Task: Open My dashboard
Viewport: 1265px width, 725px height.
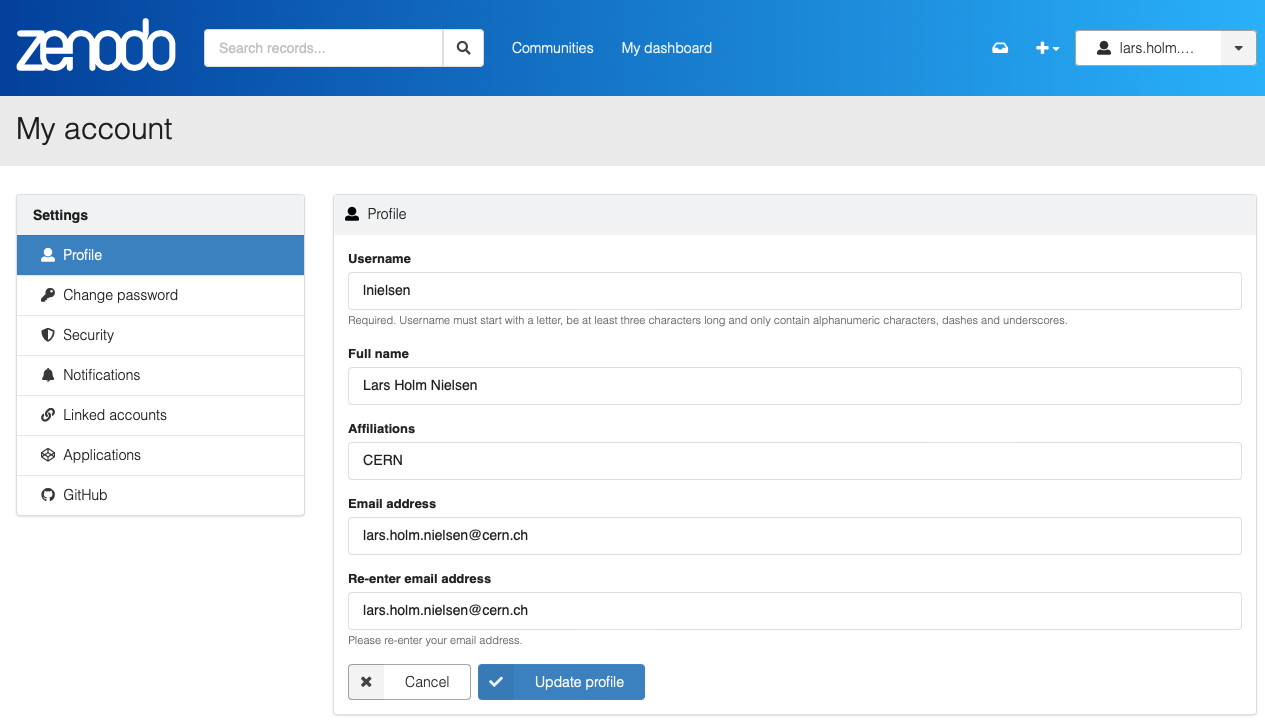Action: [x=666, y=48]
